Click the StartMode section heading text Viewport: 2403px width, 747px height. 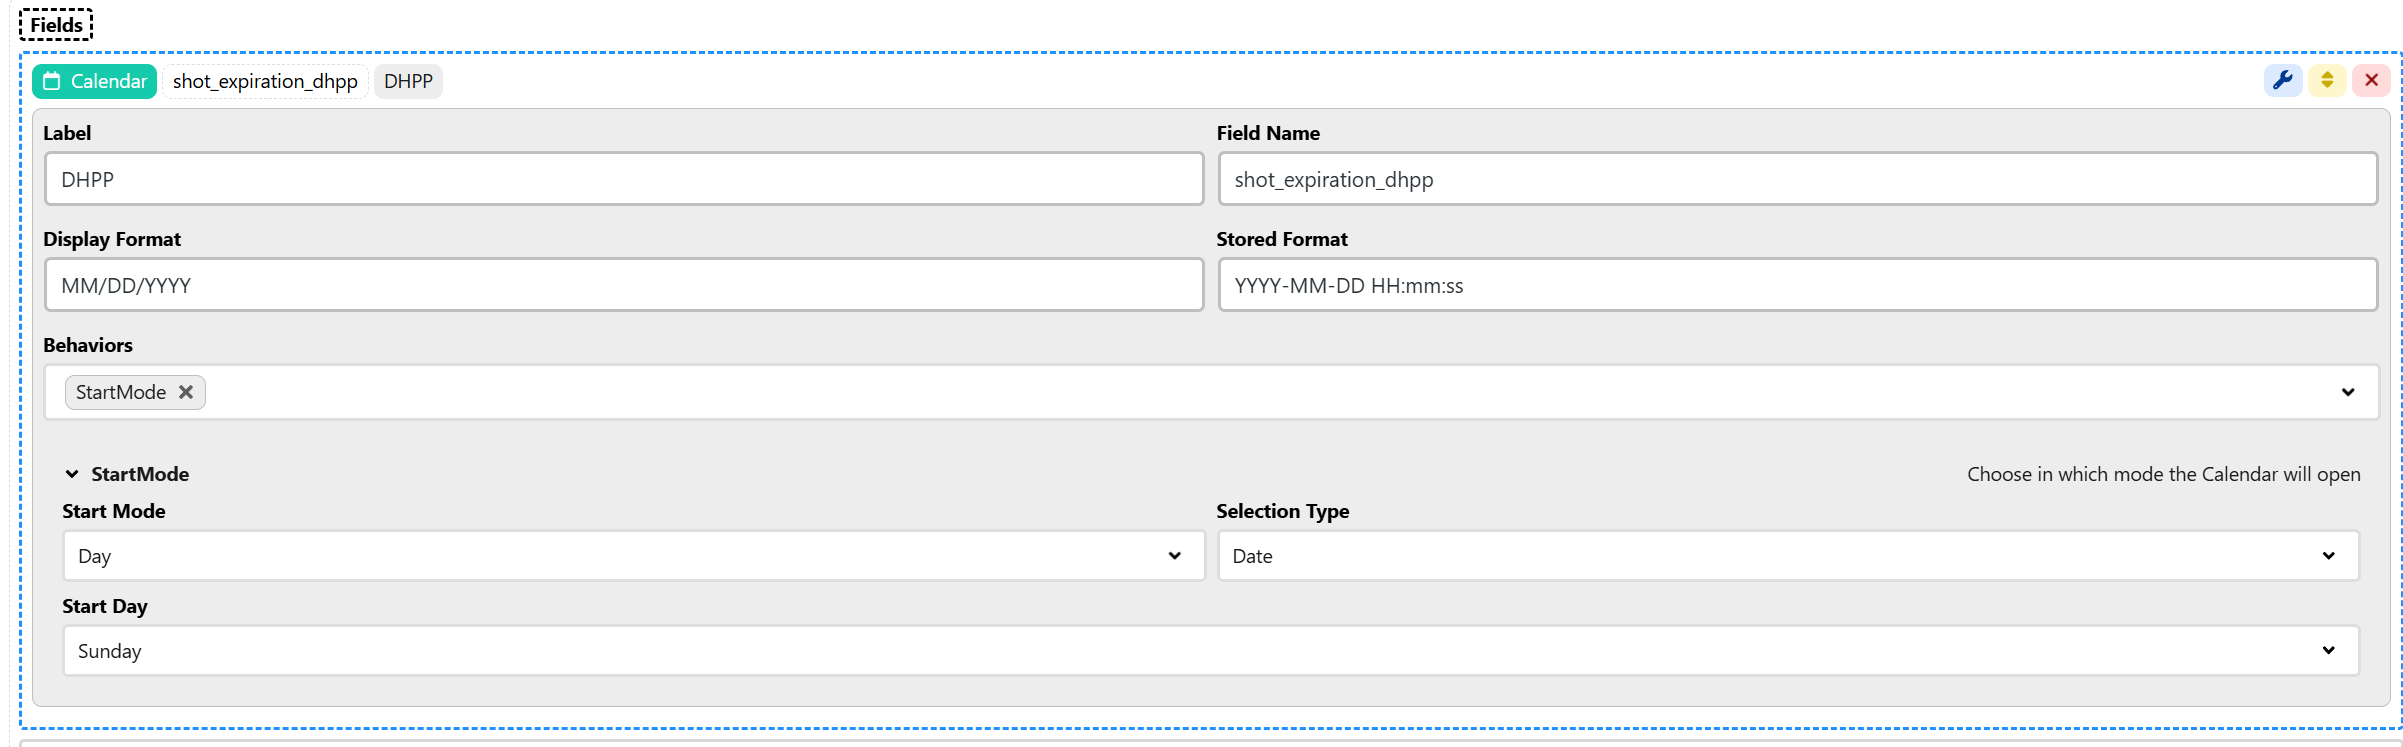(140, 474)
